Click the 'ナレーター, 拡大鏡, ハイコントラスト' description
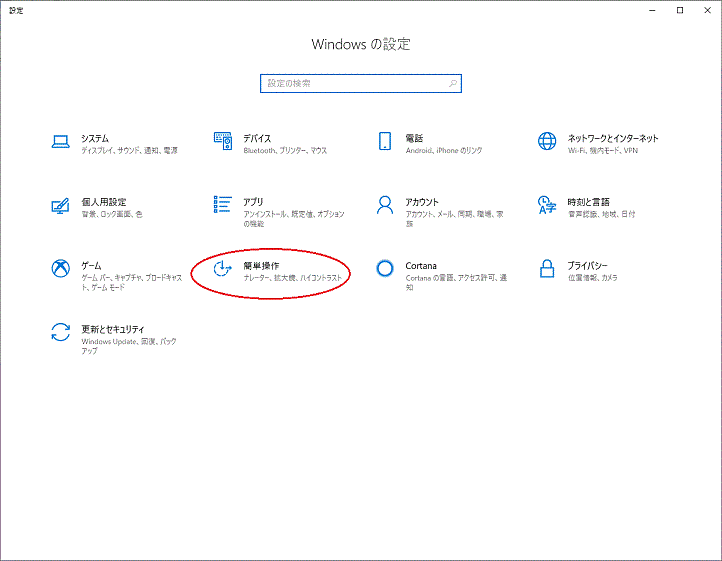The image size is (722, 561). (x=293, y=278)
